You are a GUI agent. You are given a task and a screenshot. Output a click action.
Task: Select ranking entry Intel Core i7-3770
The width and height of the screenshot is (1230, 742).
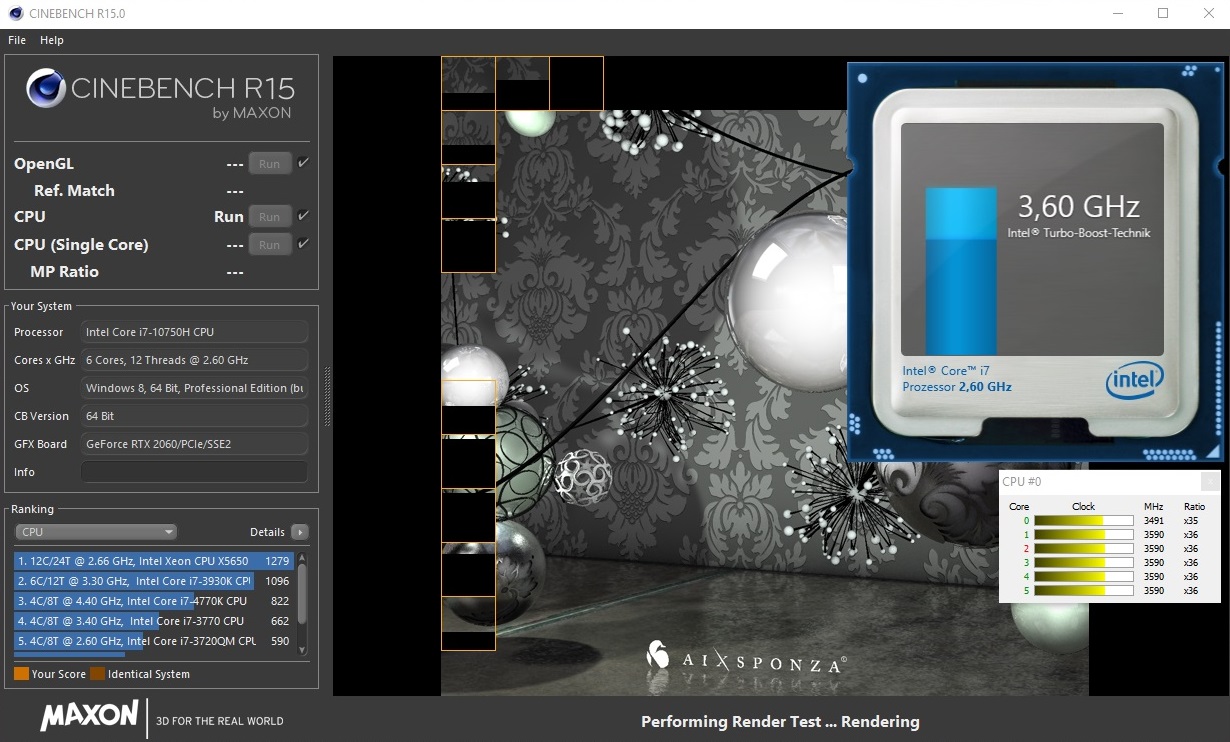point(153,621)
